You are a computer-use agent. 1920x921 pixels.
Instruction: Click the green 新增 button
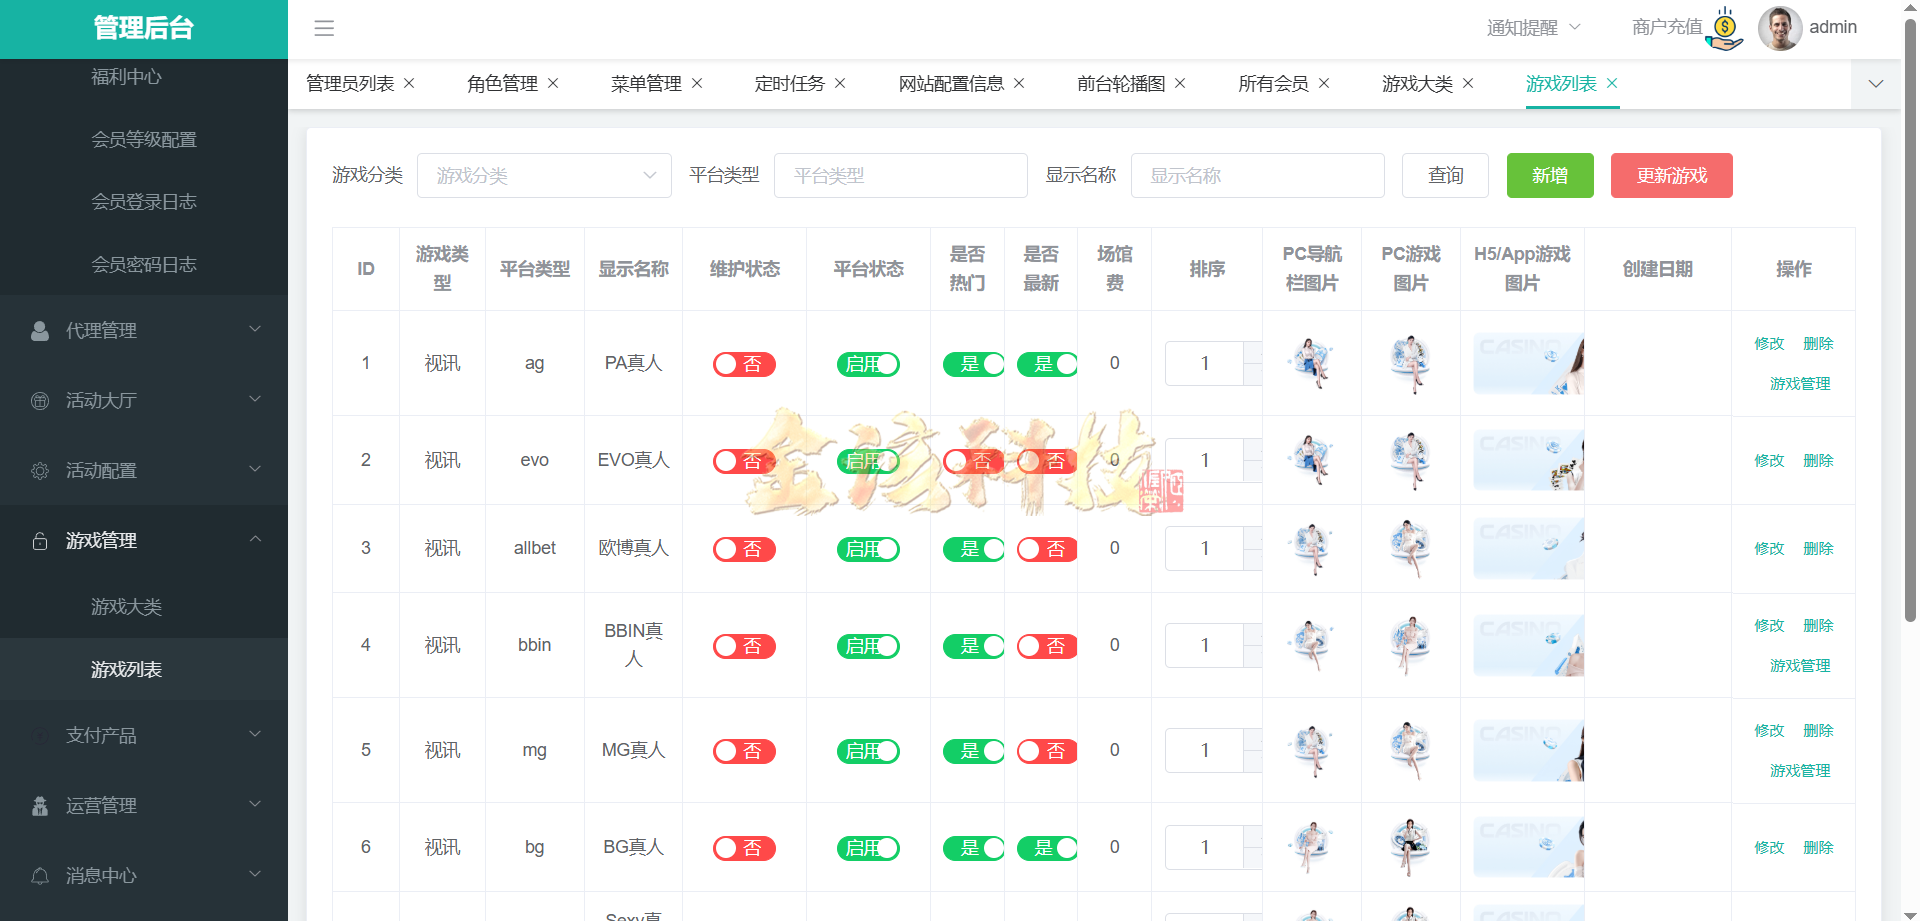tap(1549, 175)
